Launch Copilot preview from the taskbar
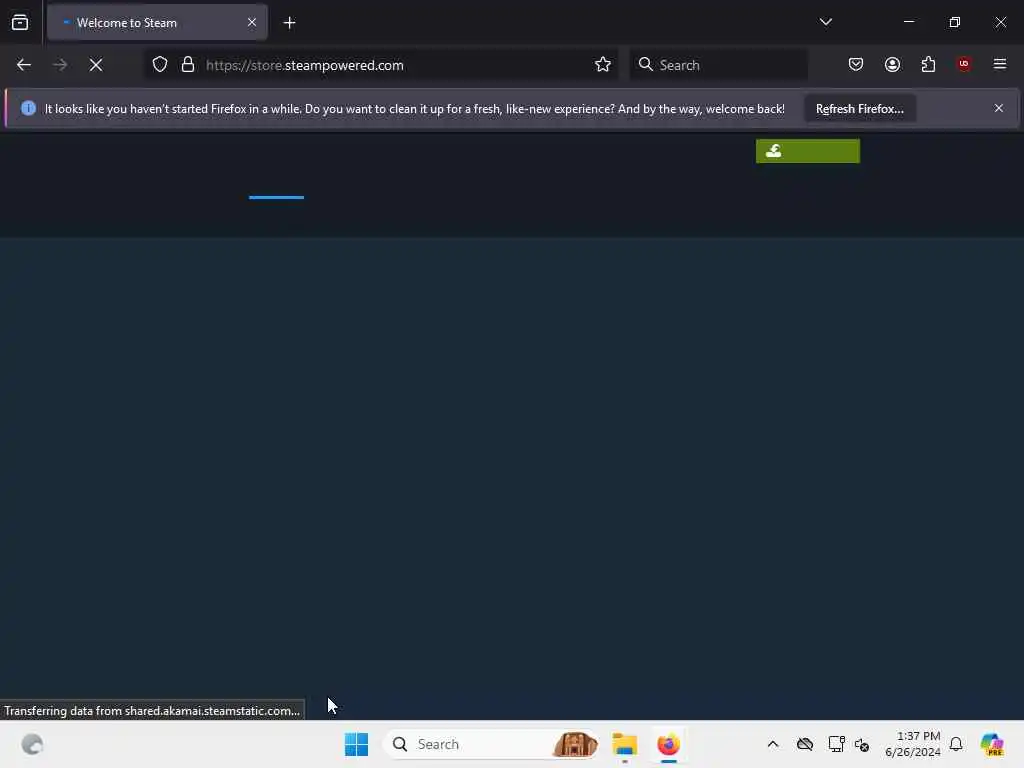Screen dimensions: 1024x768 (x=991, y=744)
